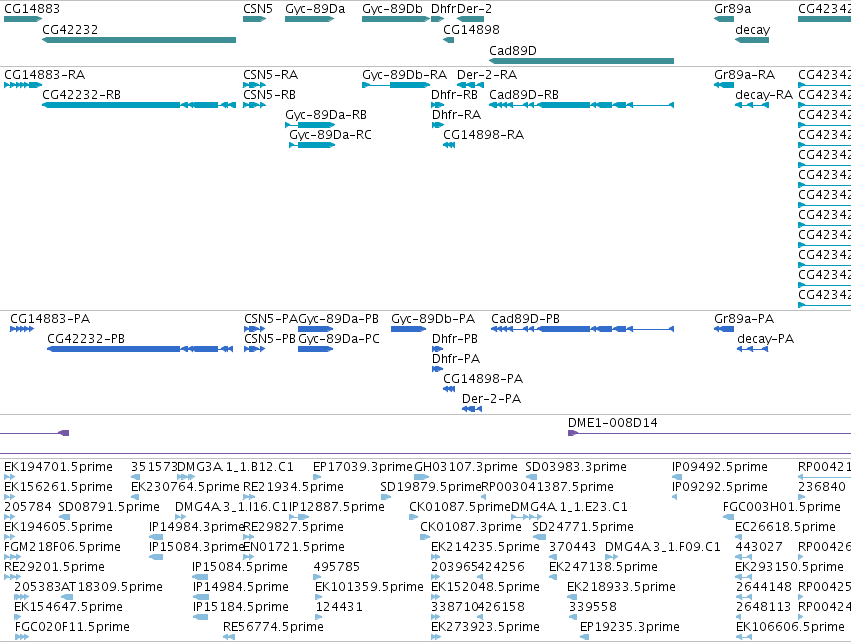851x642 pixels.
Task: Click EST SD08791.5prime
Action: (x=109, y=507)
